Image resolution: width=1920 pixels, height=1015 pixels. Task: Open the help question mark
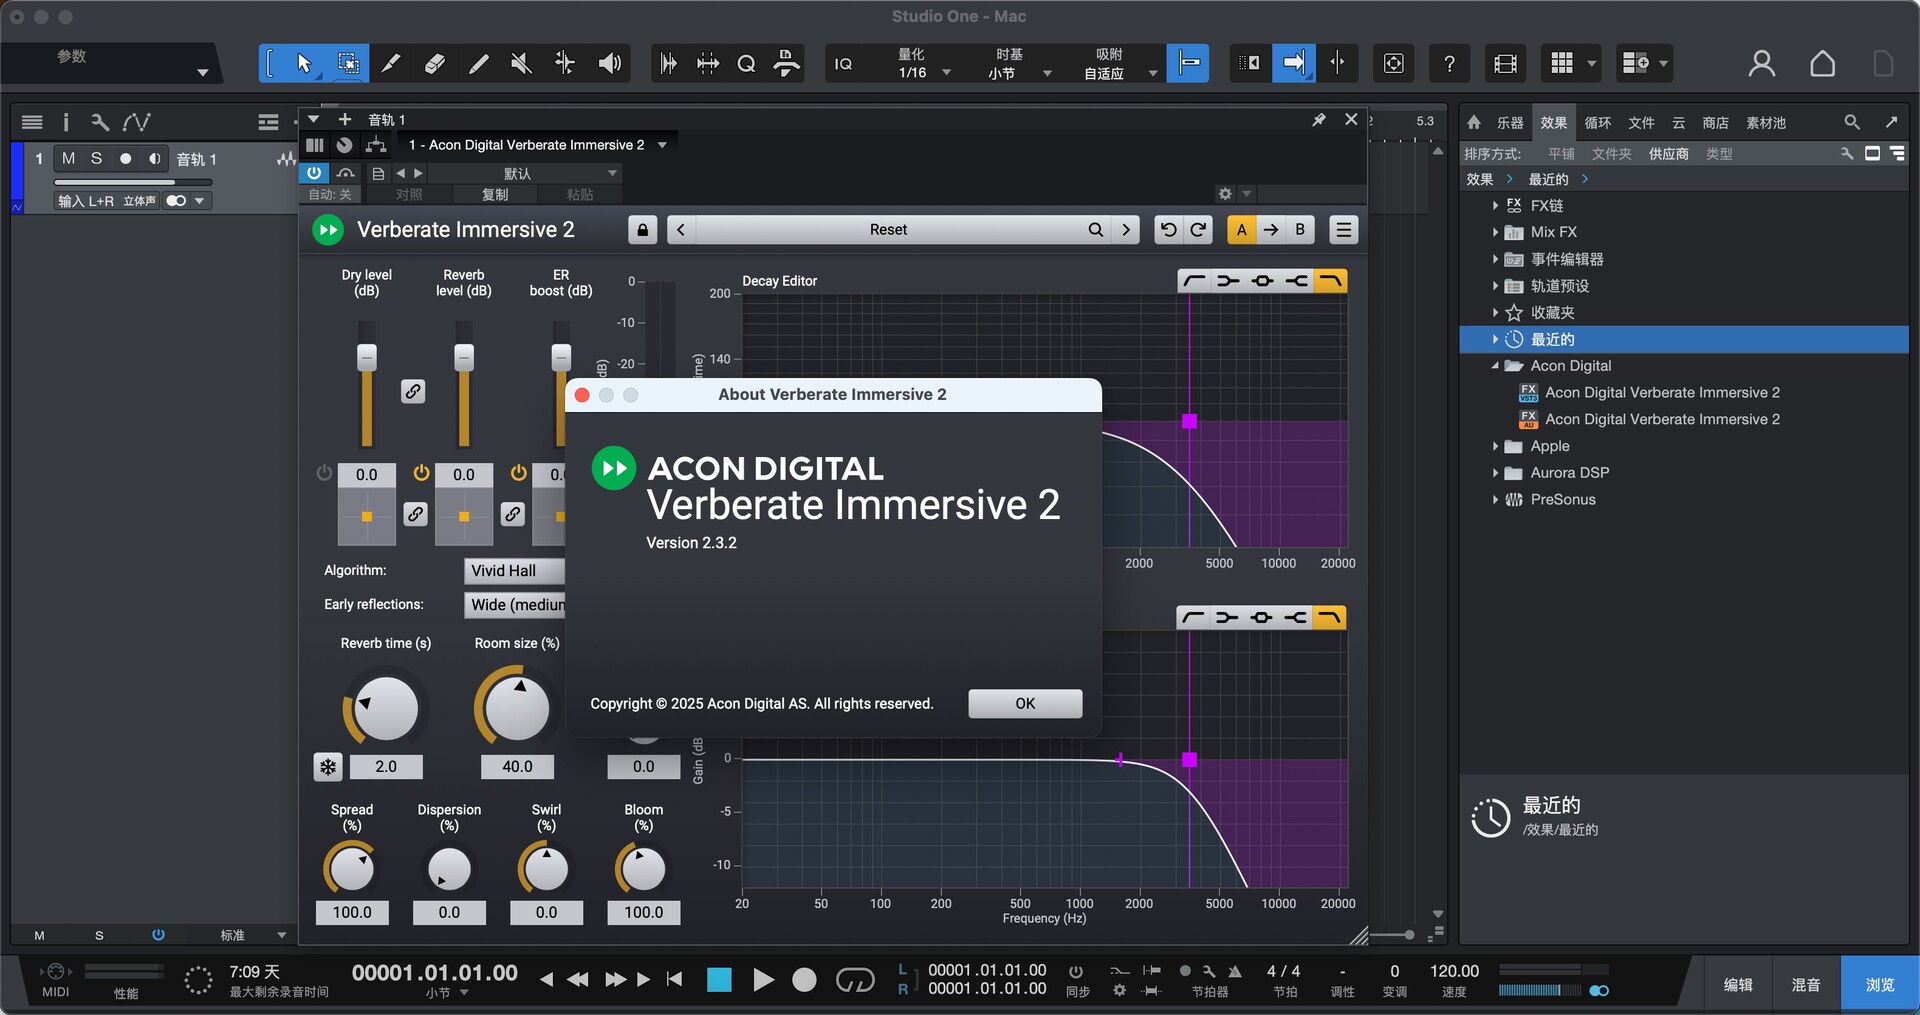(x=1449, y=64)
